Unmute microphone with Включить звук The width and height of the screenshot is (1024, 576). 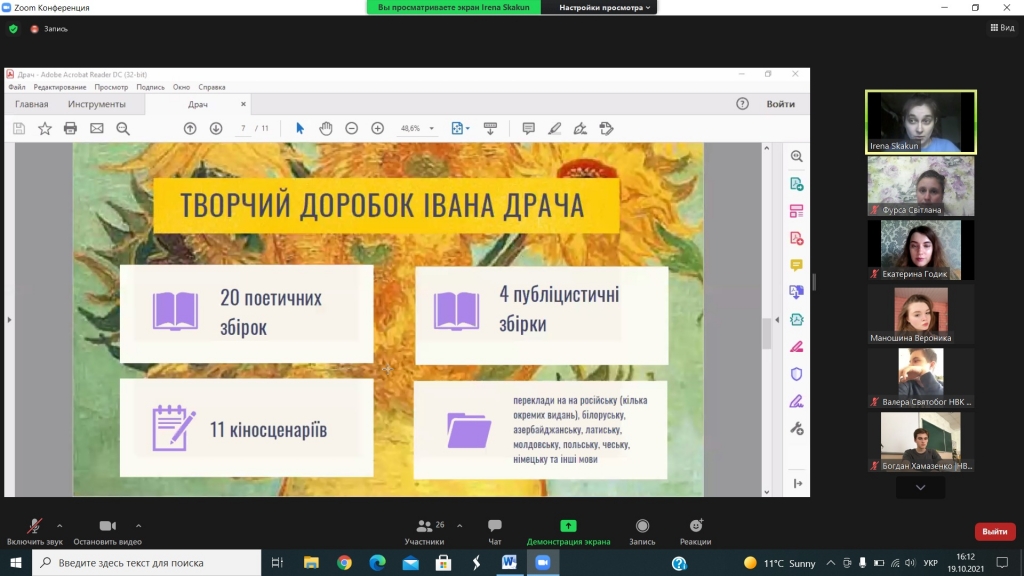pyautogui.click(x=35, y=532)
